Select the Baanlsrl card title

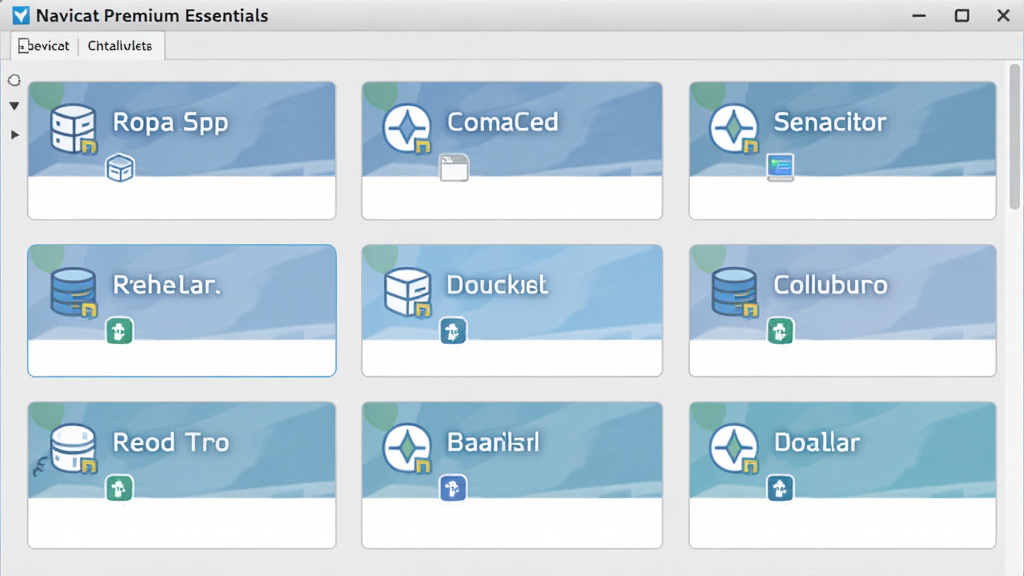[x=493, y=442]
